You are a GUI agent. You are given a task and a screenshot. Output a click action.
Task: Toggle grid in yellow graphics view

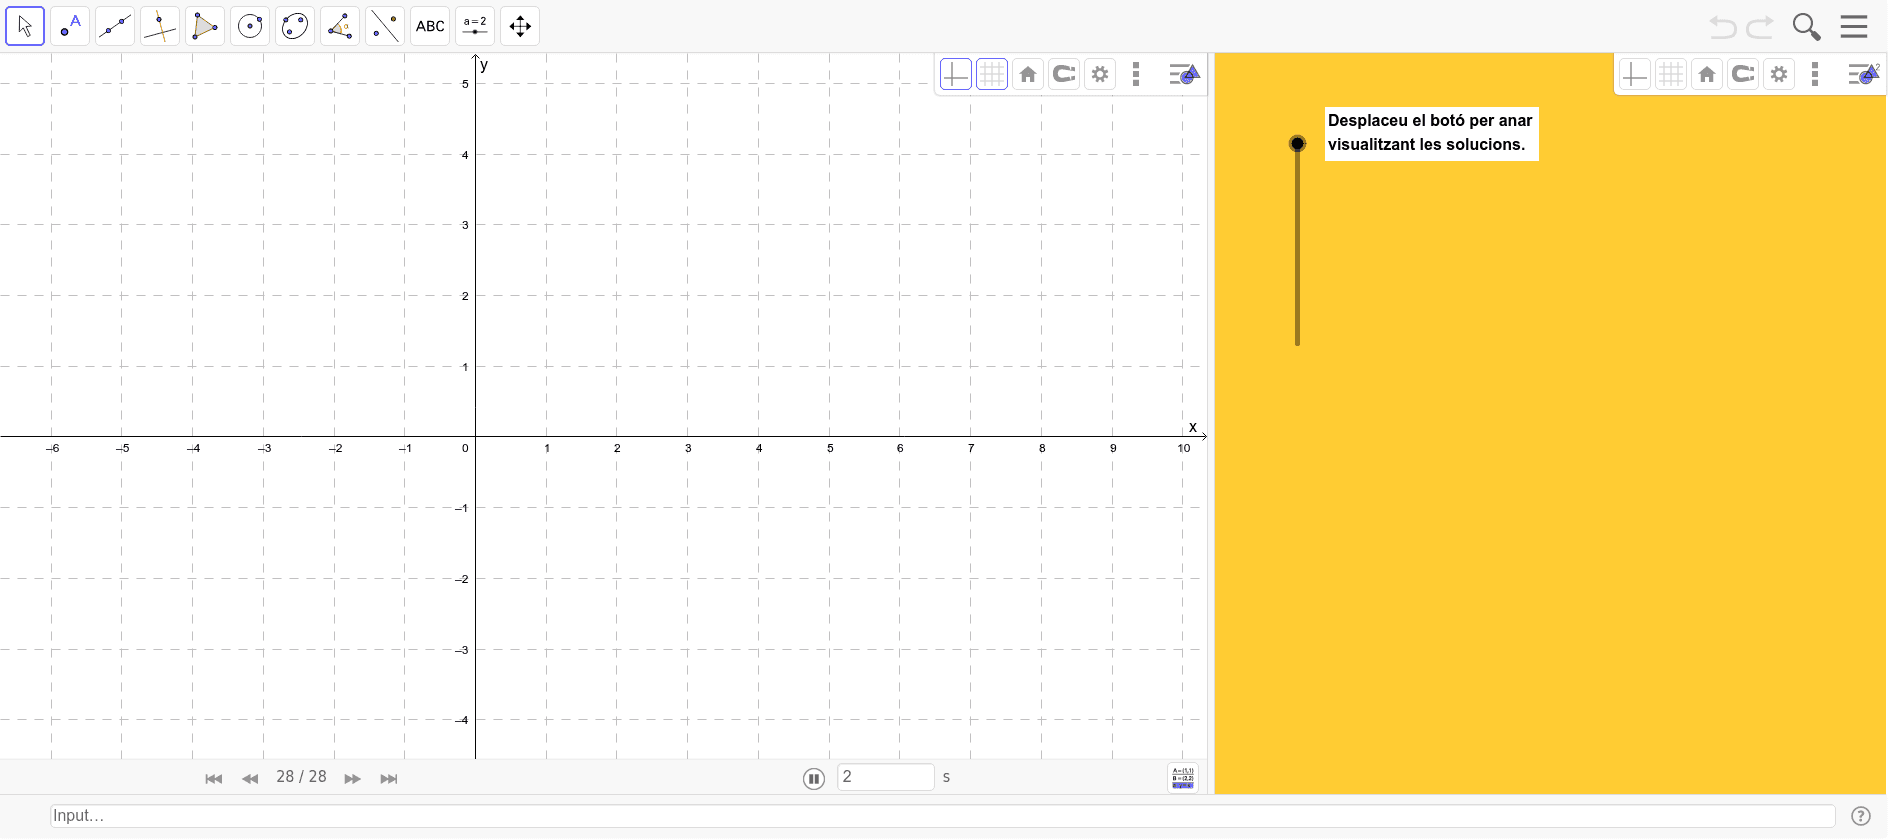(x=1671, y=74)
